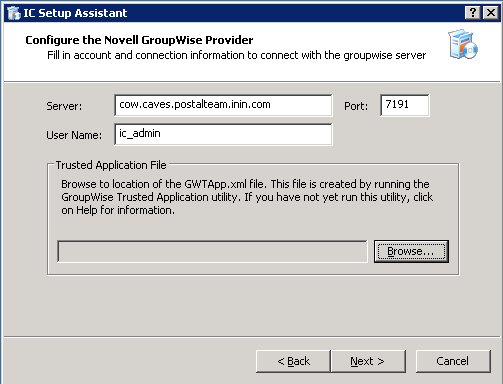Click the subtitle about connecting to groupwise server
This screenshot has height=384, width=503.
237,55
